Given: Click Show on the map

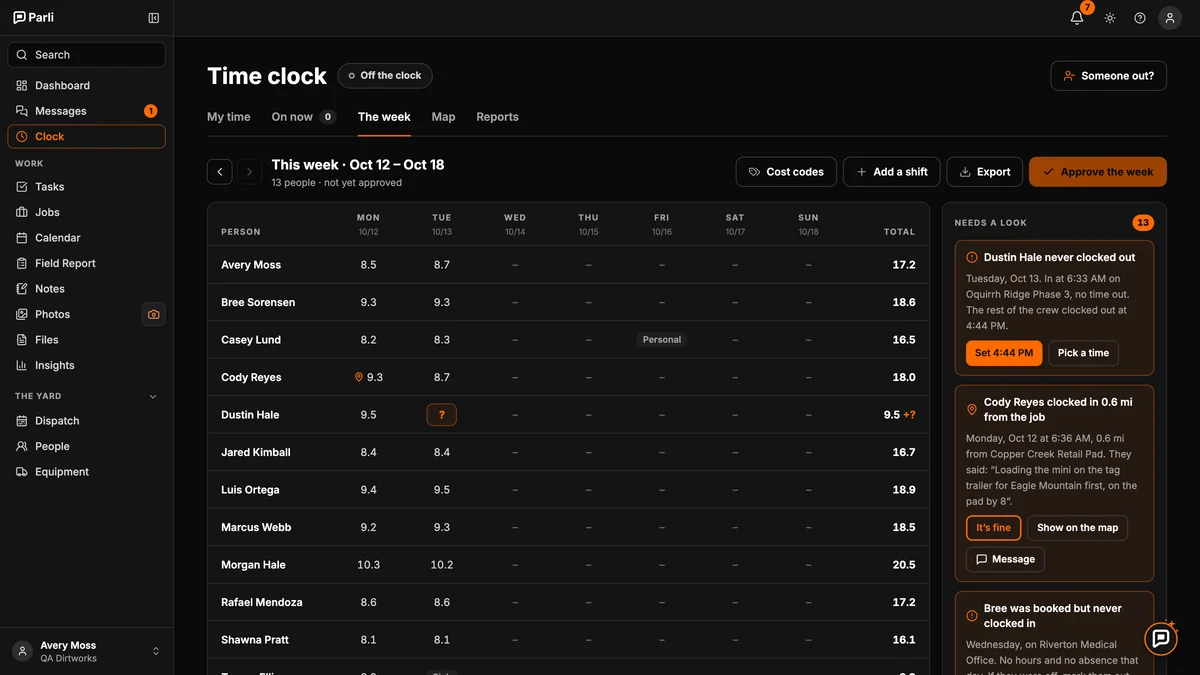Looking at the screenshot, I should click(x=1077, y=528).
